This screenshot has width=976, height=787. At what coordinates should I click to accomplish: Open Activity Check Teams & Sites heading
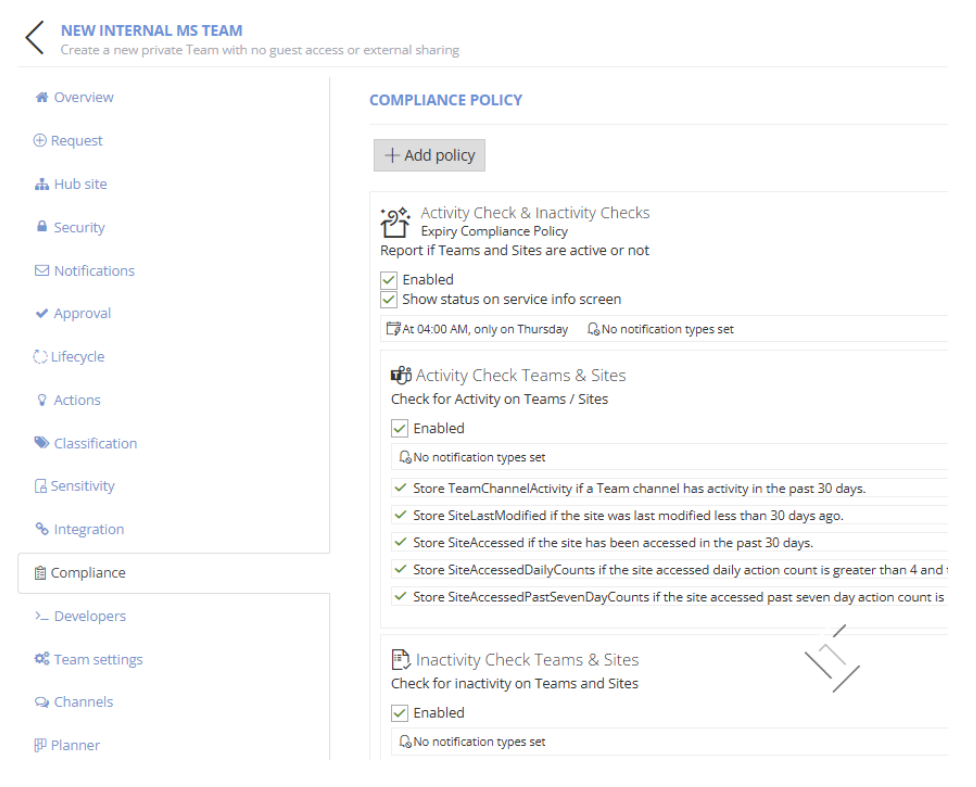point(521,375)
